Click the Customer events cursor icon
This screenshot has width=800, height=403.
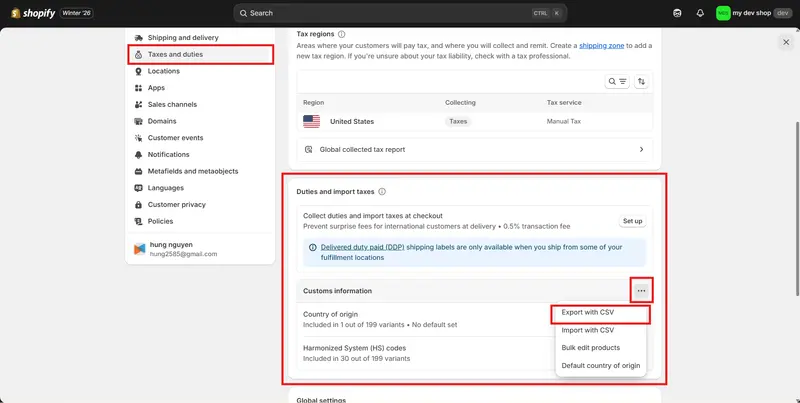pyautogui.click(x=138, y=138)
